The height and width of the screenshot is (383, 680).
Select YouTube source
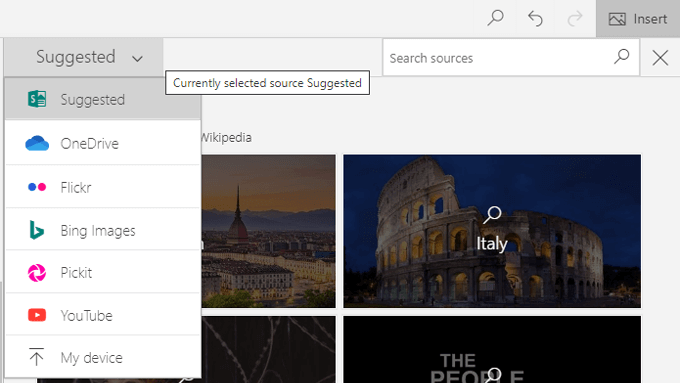[x=103, y=315]
